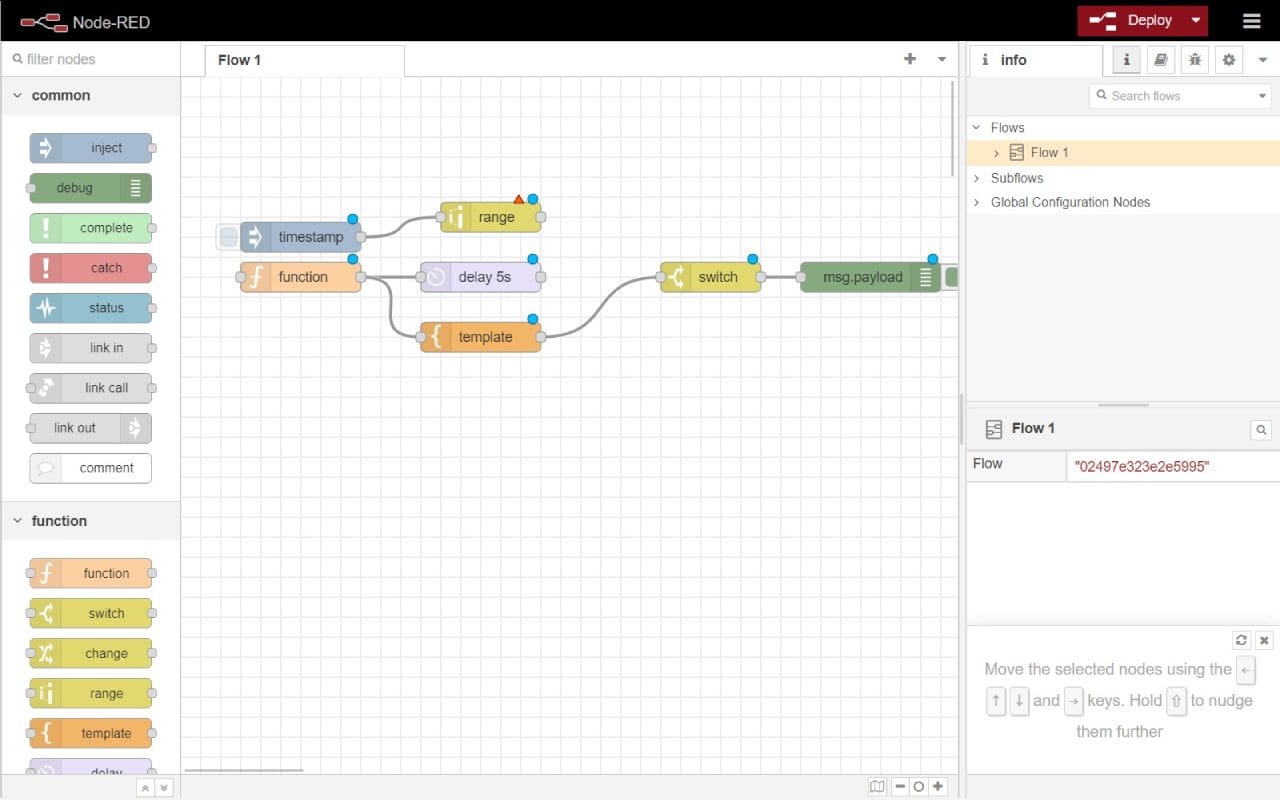Reset the canvas zoom level
The image size is (1280, 800).
coord(918,786)
